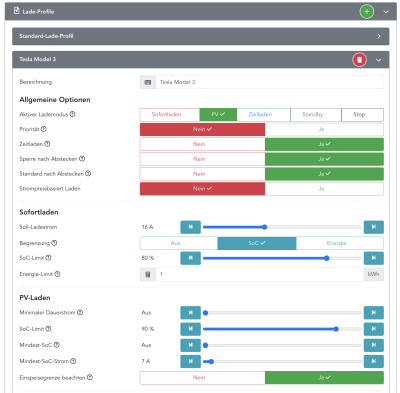
Task: Adjust Sofortladen SoC-Limit slider at 80 %
Action: pyautogui.click(x=282, y=258)
